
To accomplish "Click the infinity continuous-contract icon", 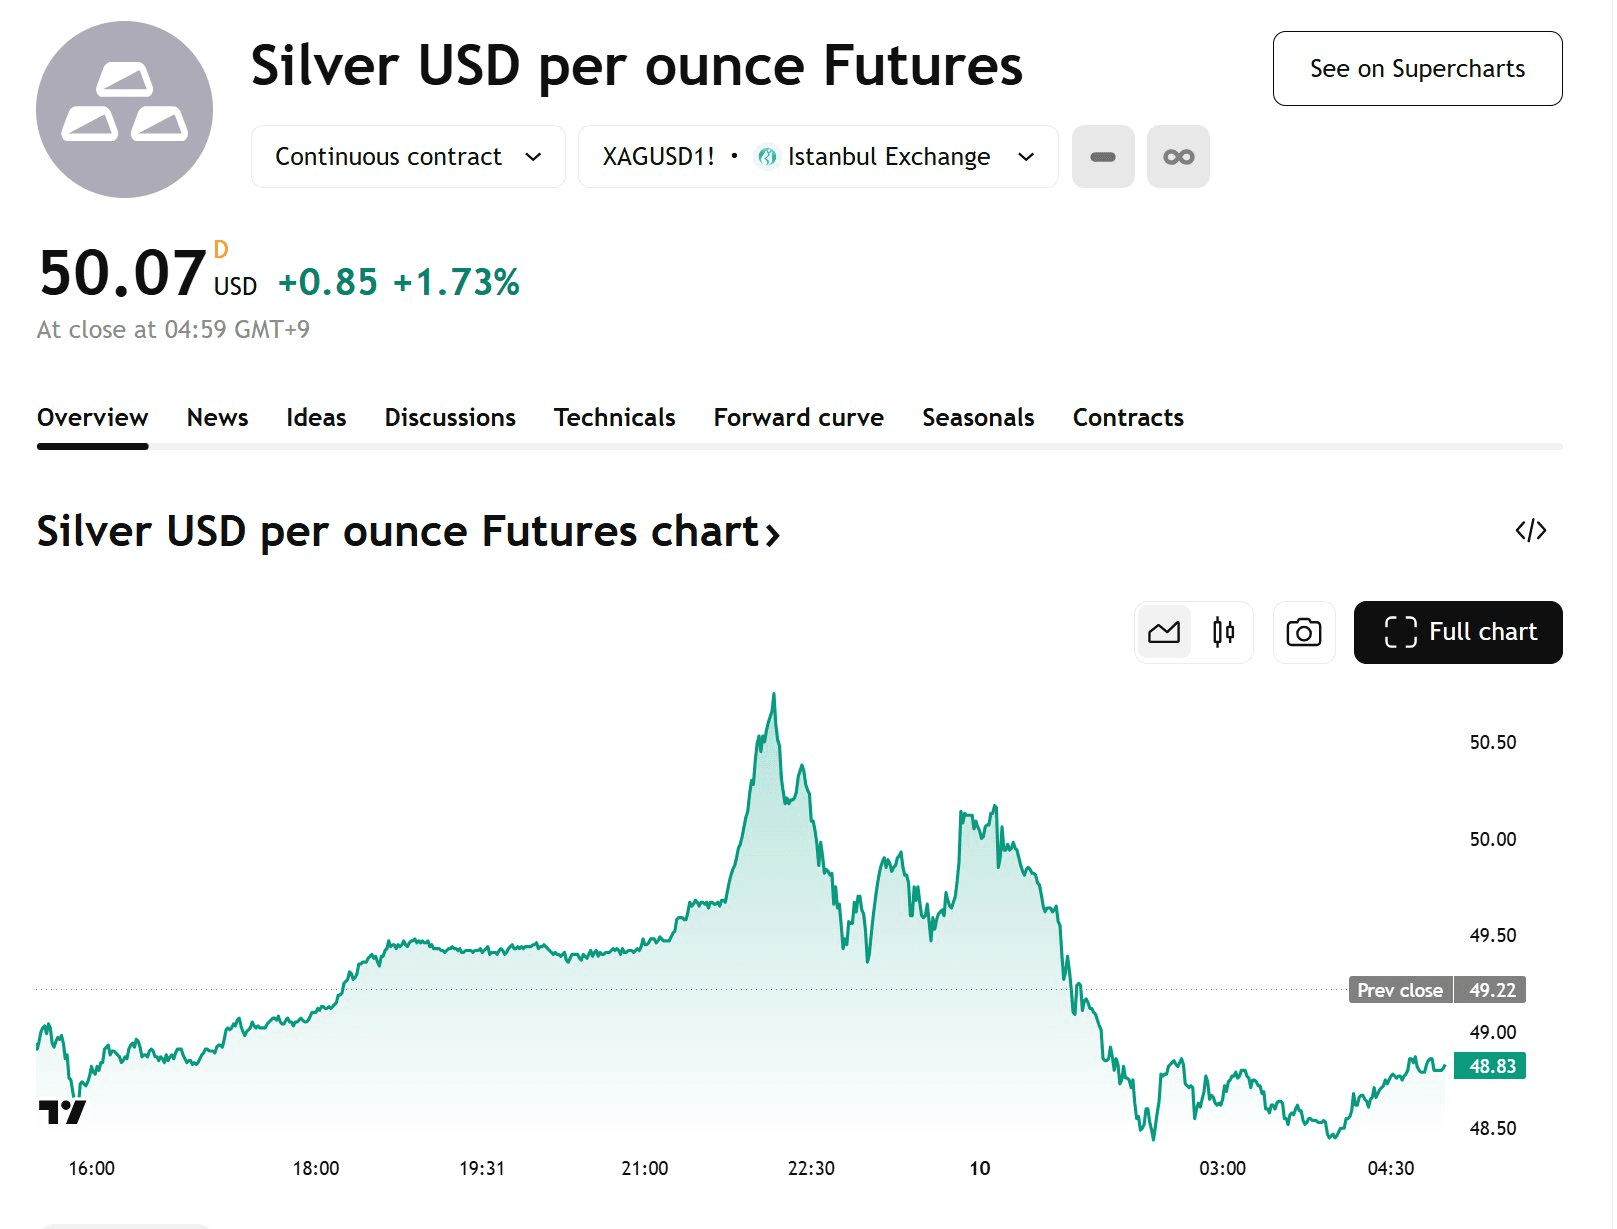I will click(x=1178, y=157).
